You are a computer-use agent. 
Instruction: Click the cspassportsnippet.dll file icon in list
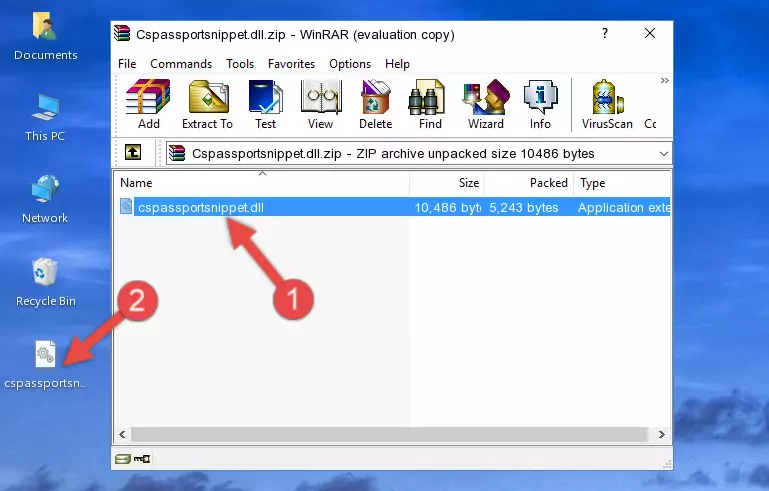pos(126,207)
